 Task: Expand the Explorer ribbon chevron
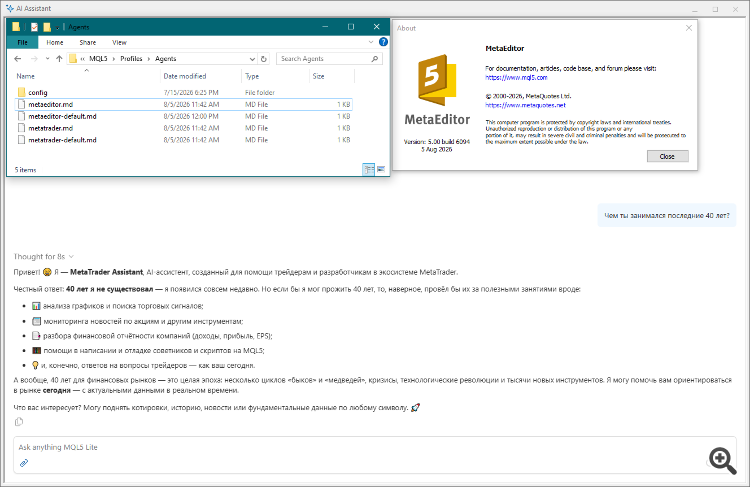pos(371,42)
